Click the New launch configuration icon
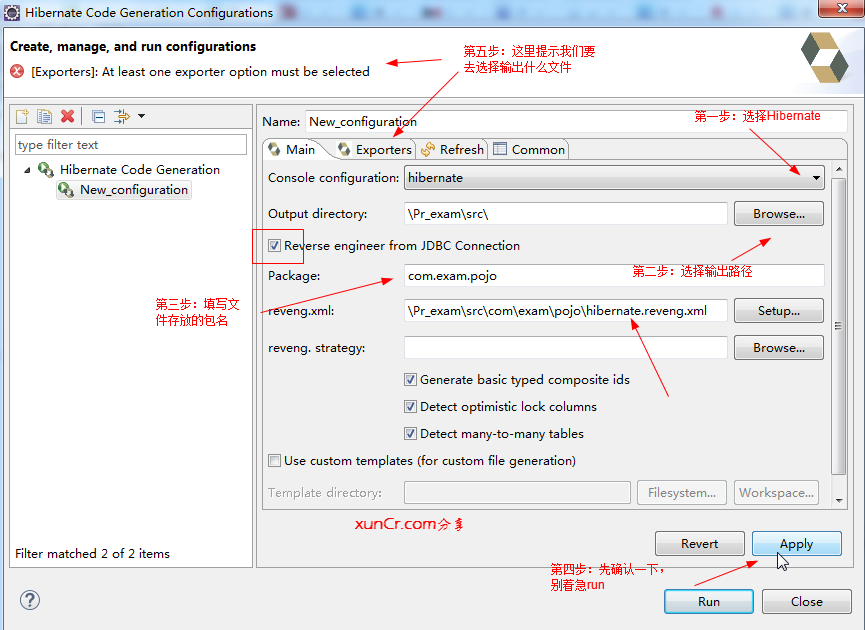 (x=22, y=116)
